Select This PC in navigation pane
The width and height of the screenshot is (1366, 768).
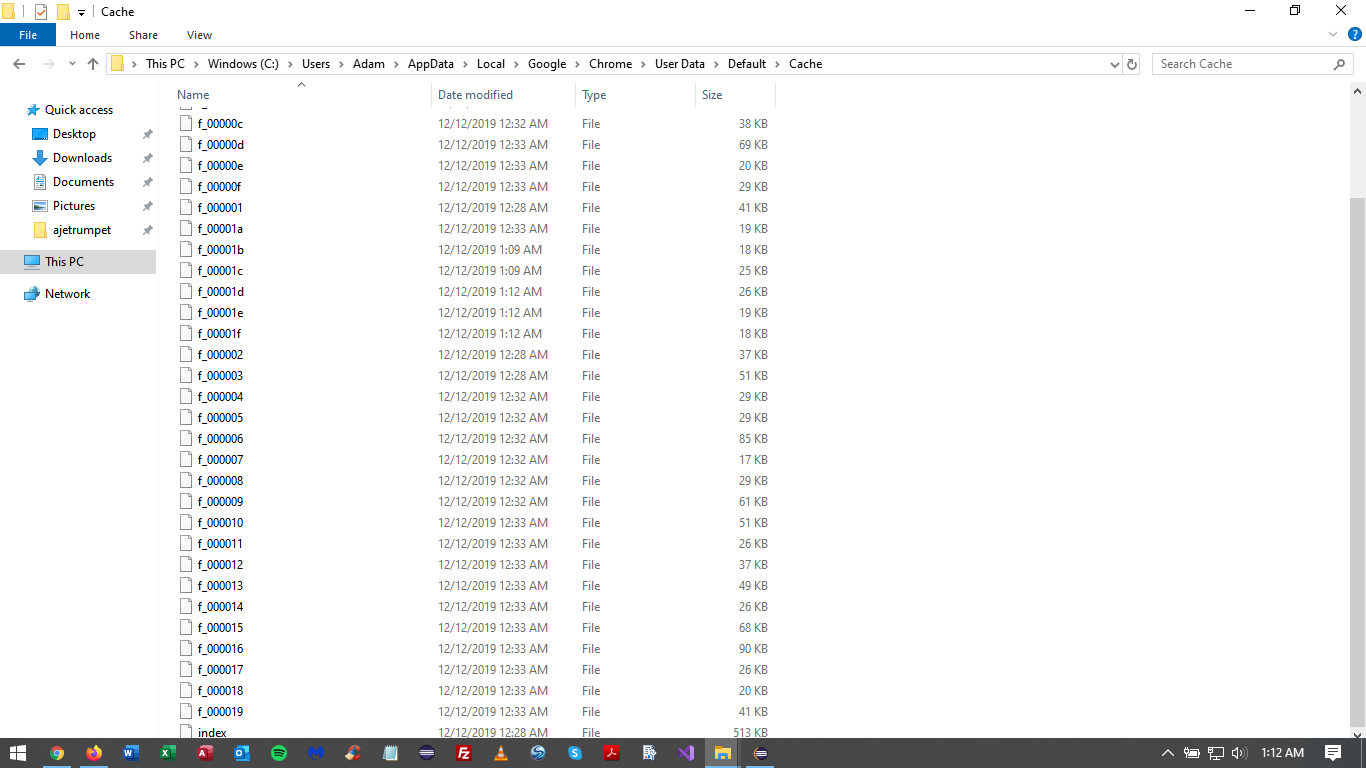tap(64, 262)
